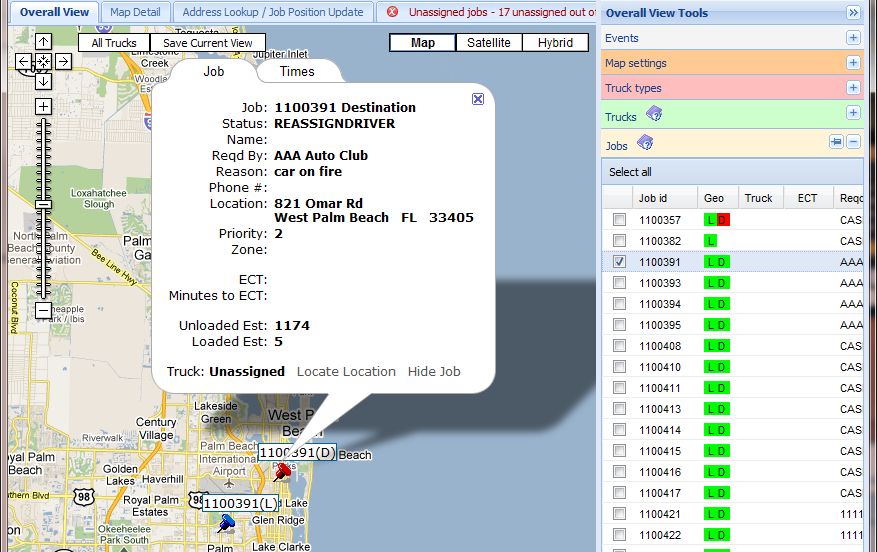Click the map zoom out minus button
Screen dimensions: 877x552
click(x=43, y=311)
